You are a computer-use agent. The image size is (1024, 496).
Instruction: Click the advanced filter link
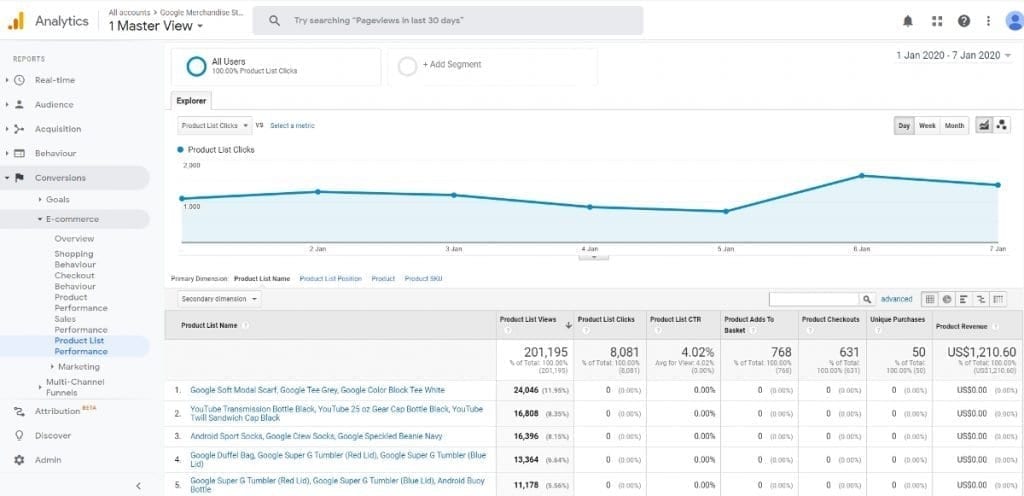[x=897, y=299]
